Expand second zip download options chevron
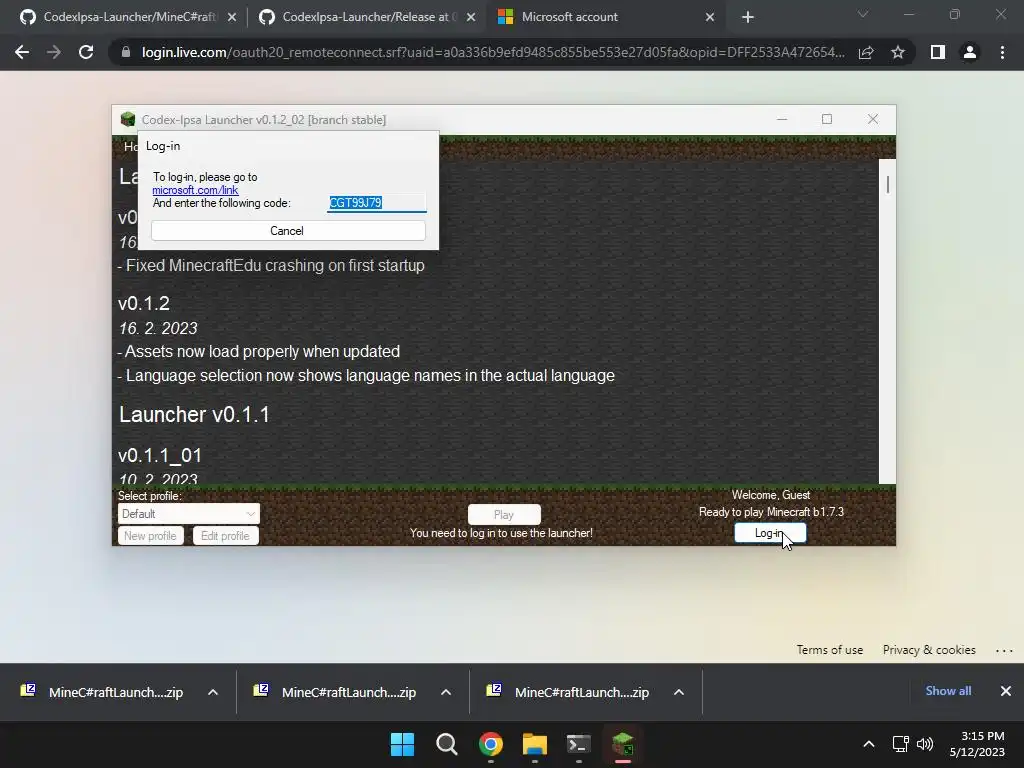 (446, 692)
